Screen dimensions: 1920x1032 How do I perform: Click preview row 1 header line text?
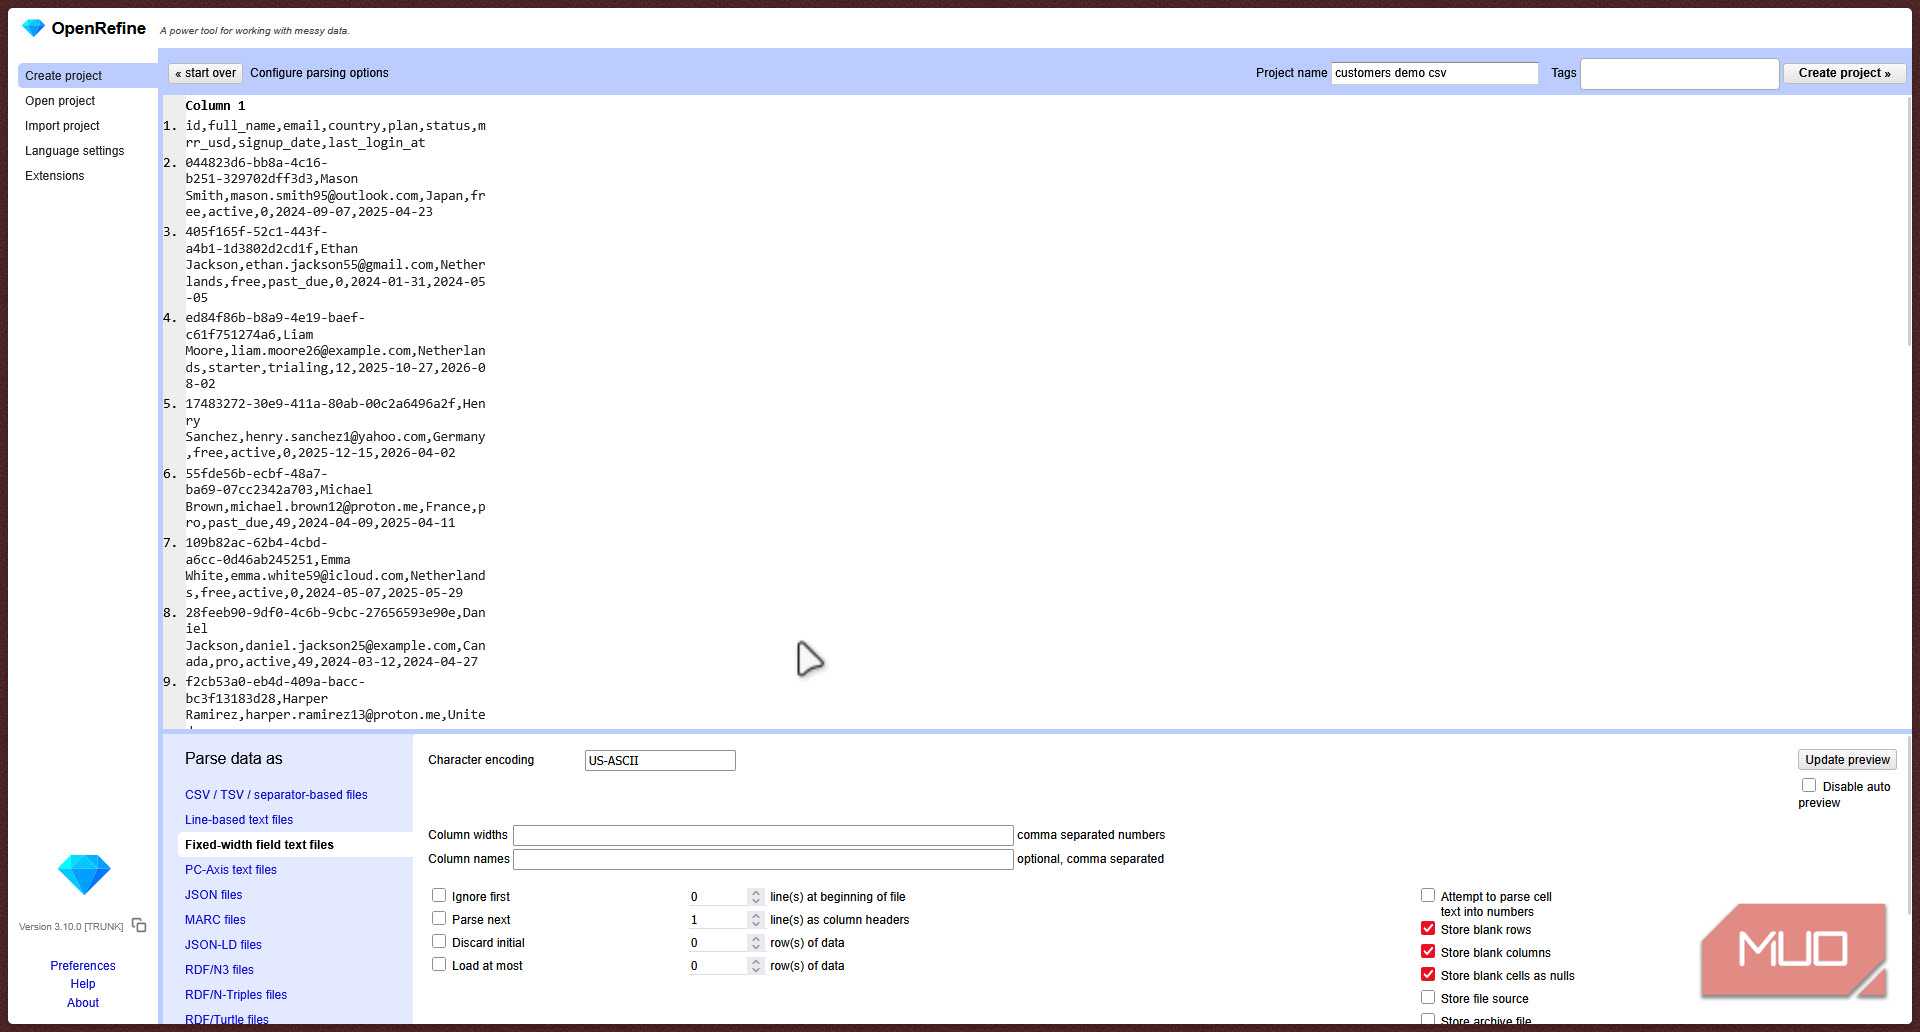point(335,134)
